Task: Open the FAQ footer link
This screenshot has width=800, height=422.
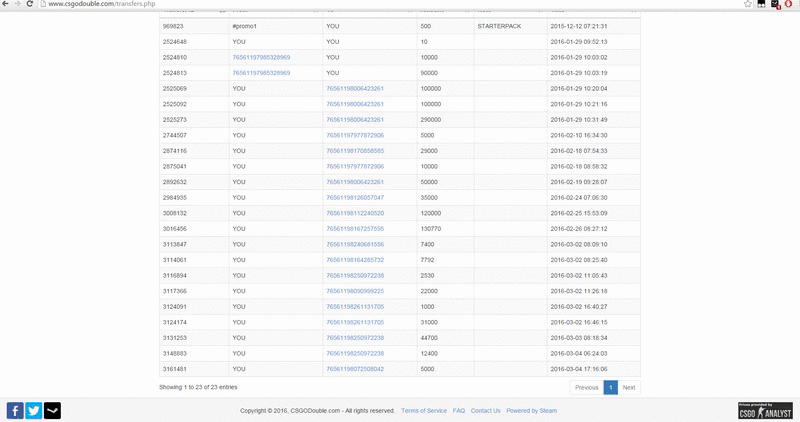Action: tap(459, 410)
